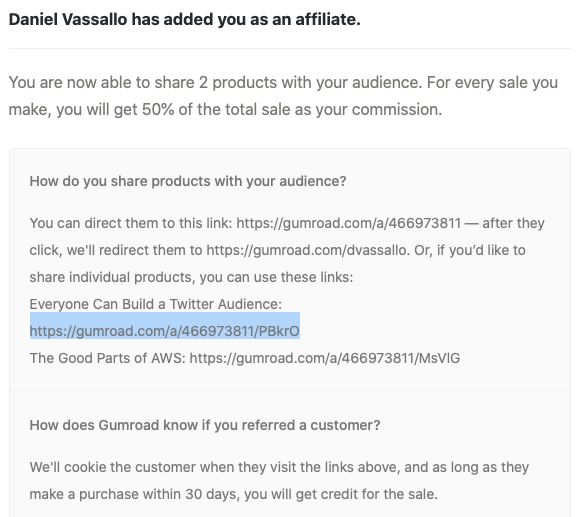Click the '50%' commission figure
The height and width of the screenshot is (517, 585).
click(158, 110)
